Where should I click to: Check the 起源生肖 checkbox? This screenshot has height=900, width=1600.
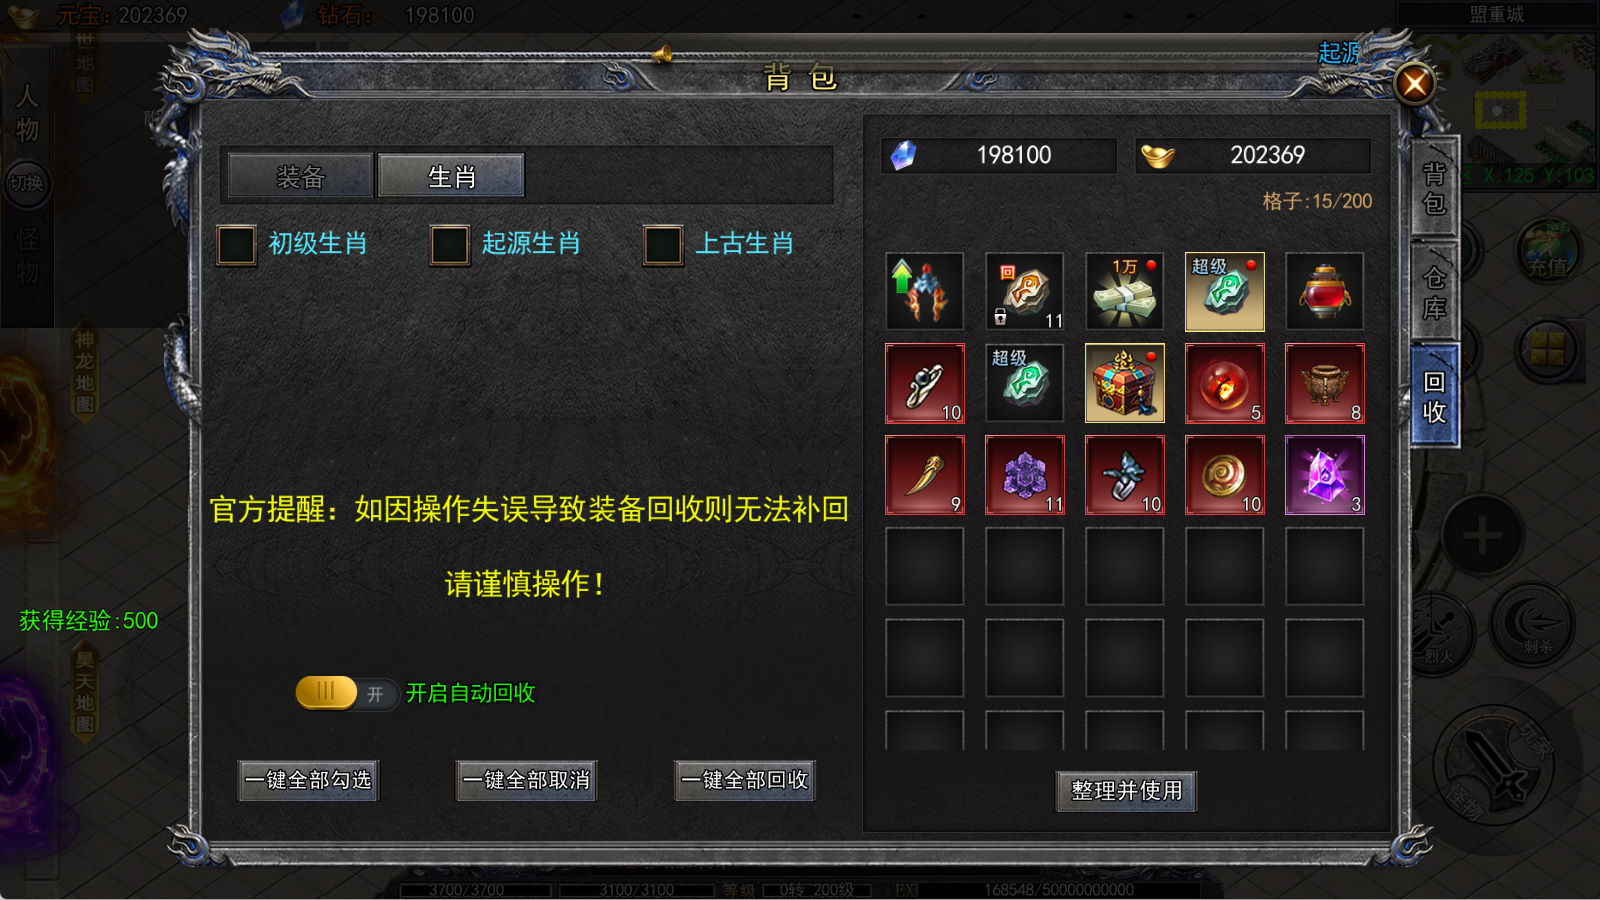tap(450, 245)
